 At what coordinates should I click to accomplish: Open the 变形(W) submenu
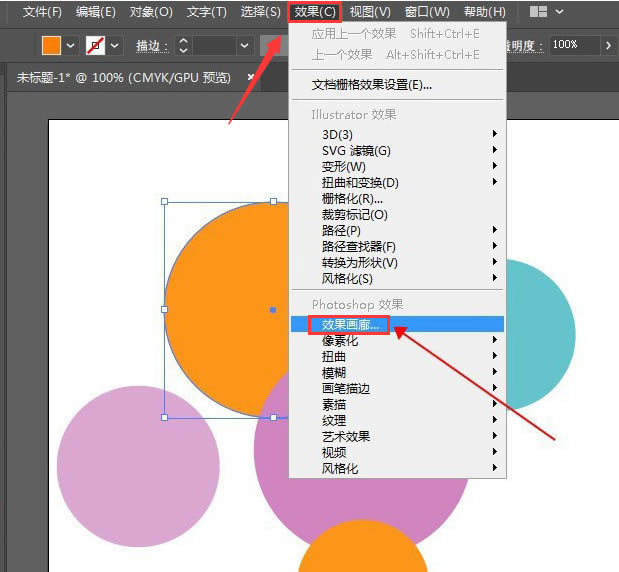(398, 166)
